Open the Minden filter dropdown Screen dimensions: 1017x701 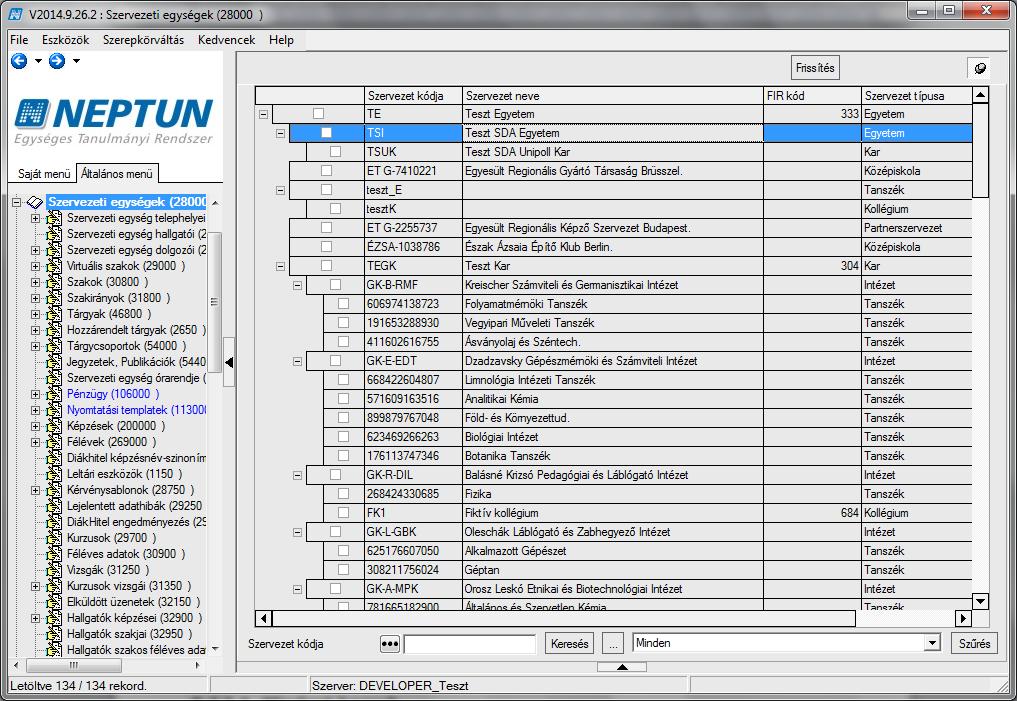(x=932, y=643)
